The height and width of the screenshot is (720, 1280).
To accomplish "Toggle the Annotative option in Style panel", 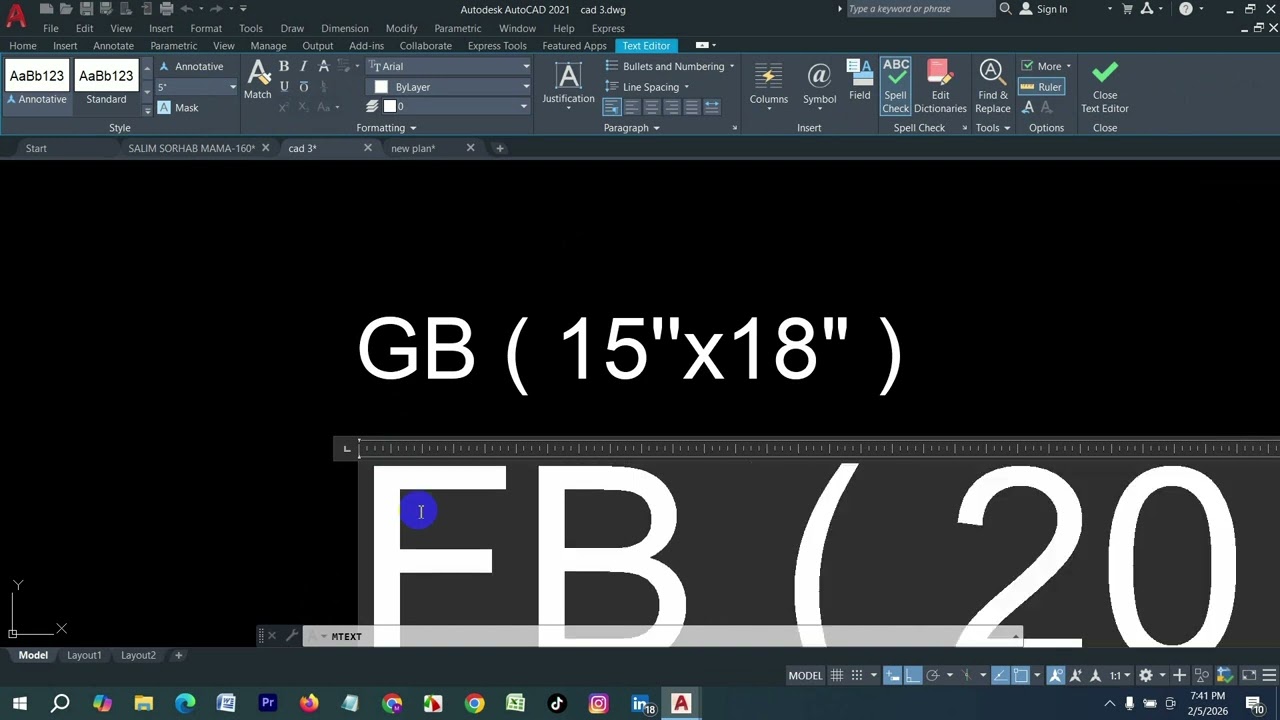I will pyautogui.click(x=190, y=67).
